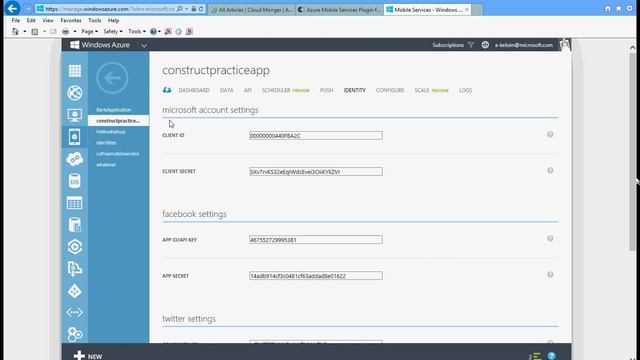Open the Page dropdown in command bar

point(89,31)
